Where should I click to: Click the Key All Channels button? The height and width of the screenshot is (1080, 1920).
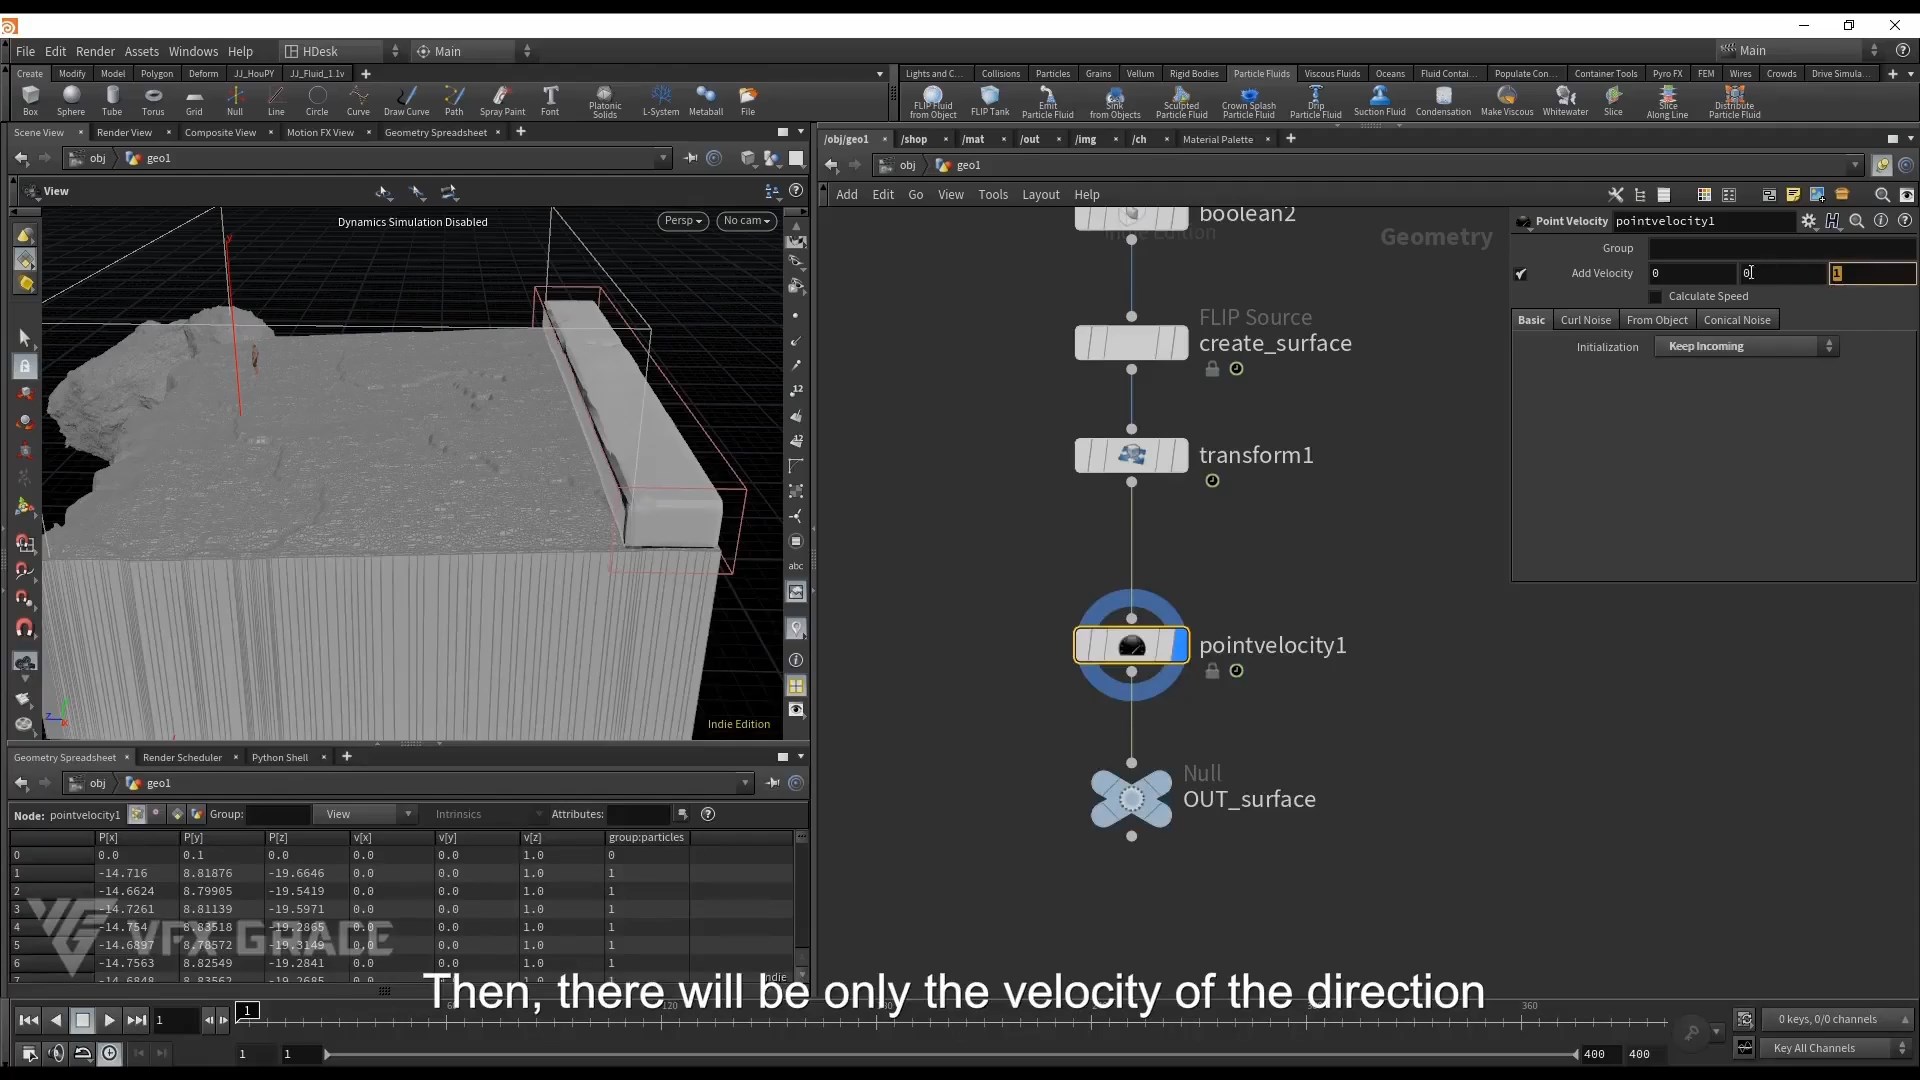pyautogui.click(x=1817, y=1048)
